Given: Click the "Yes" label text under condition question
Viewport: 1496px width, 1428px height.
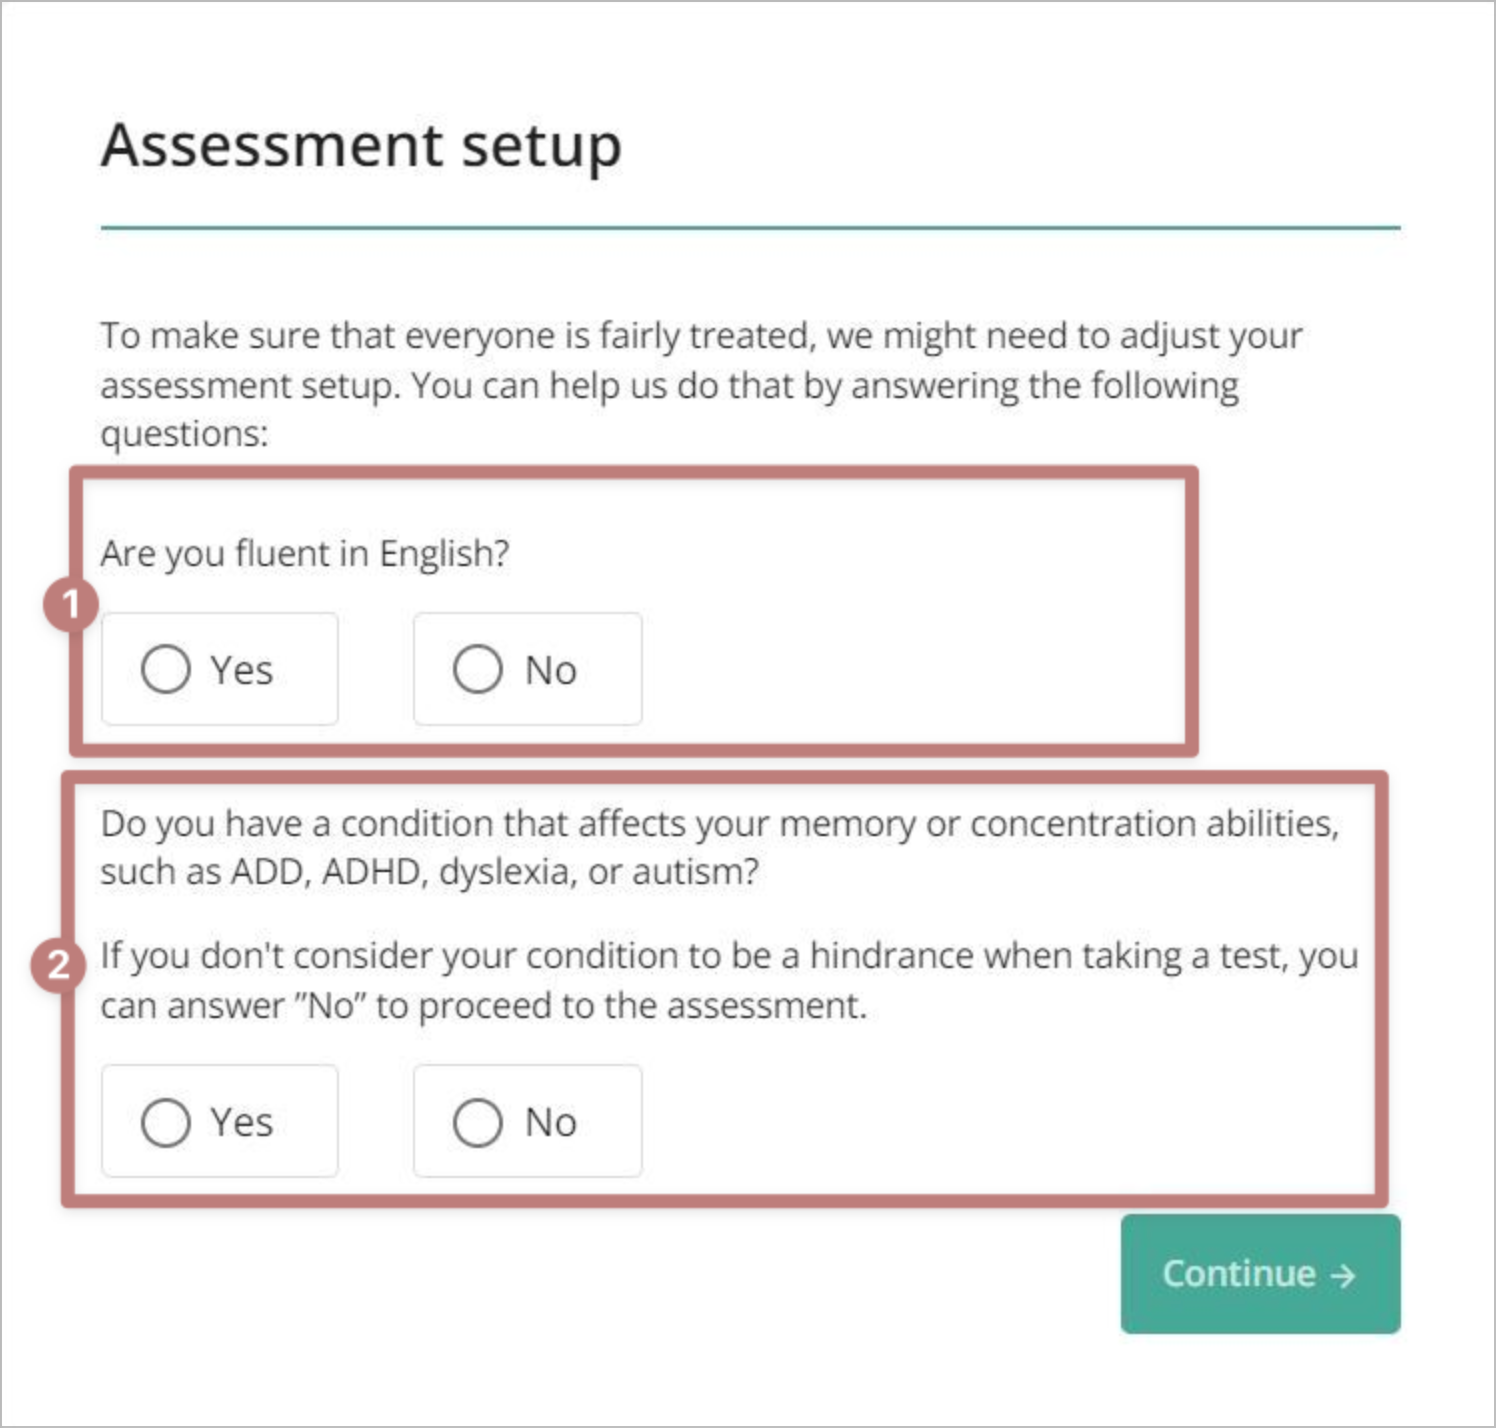Looking at the screenshot, I should [241, 1123].
